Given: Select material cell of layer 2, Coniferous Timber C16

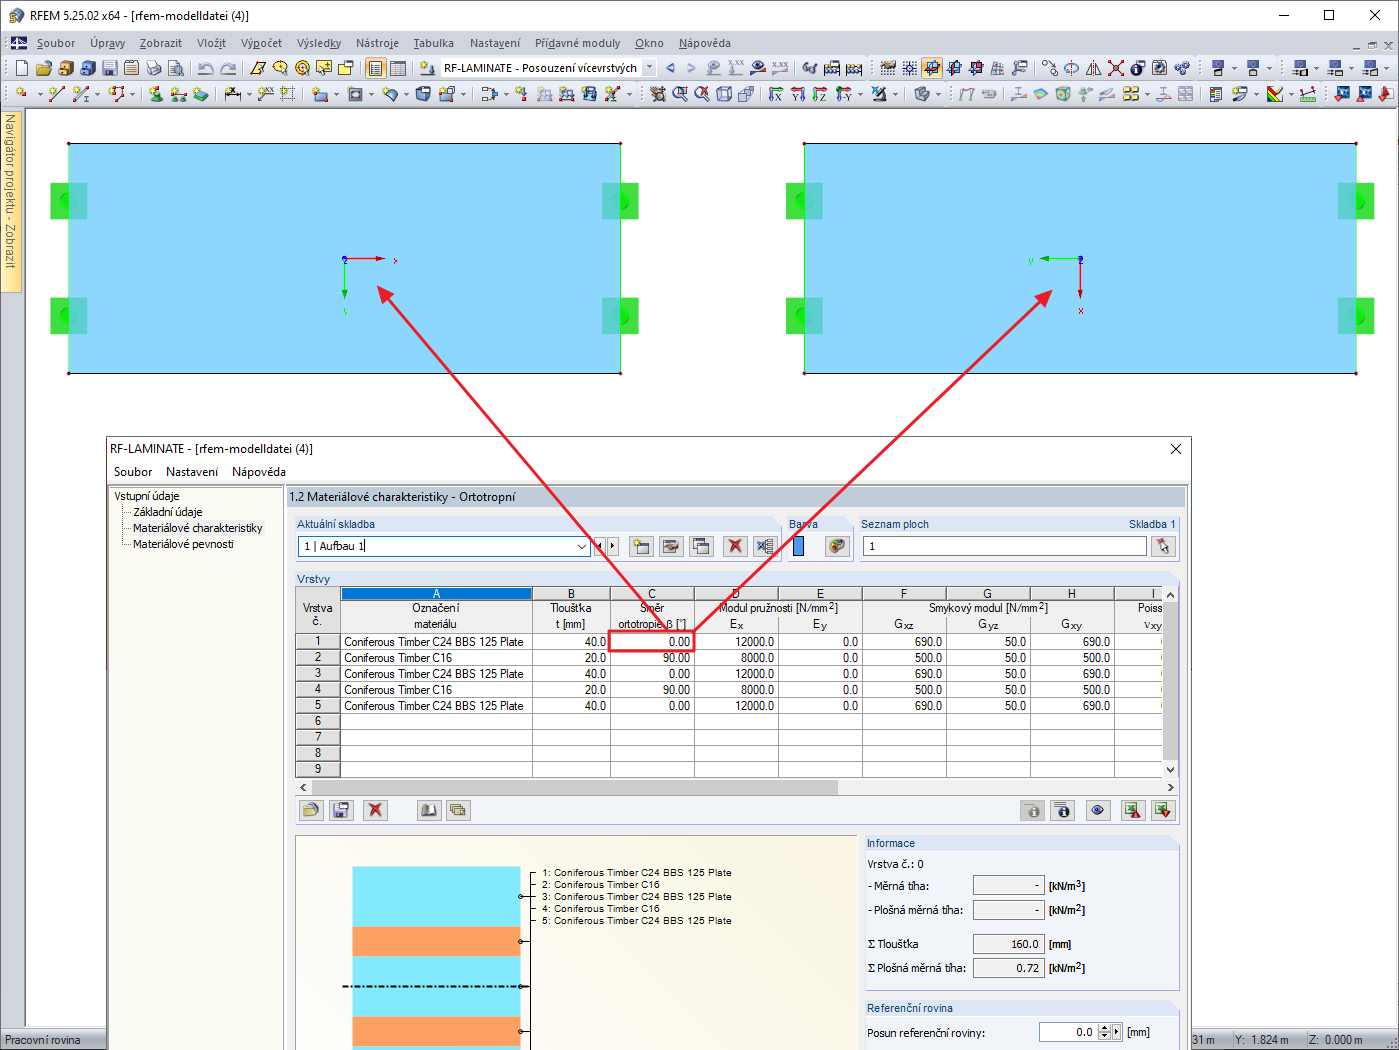Looking at the screenshot, I should tap(437, 658).
